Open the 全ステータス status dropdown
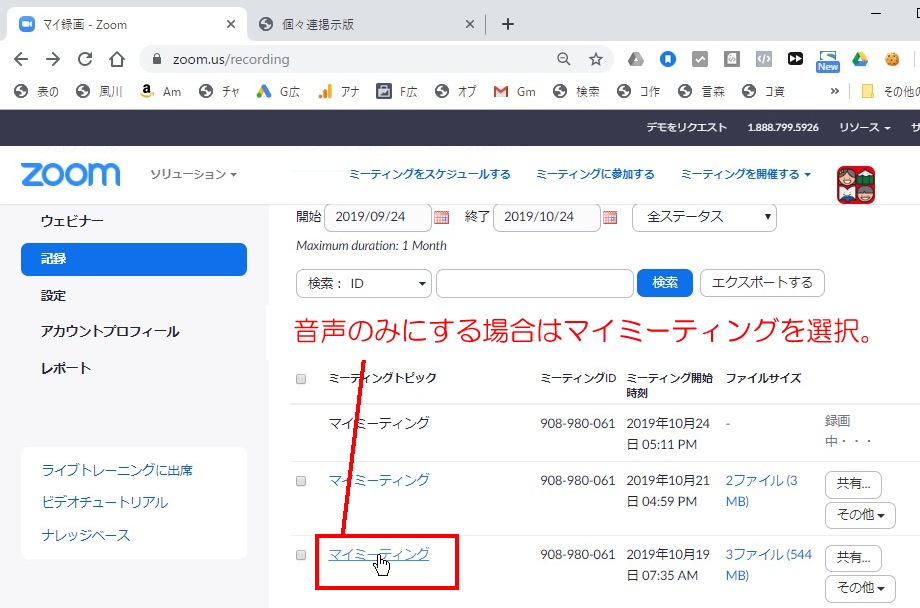Screen dimensions: 920x608 [704, 217]
